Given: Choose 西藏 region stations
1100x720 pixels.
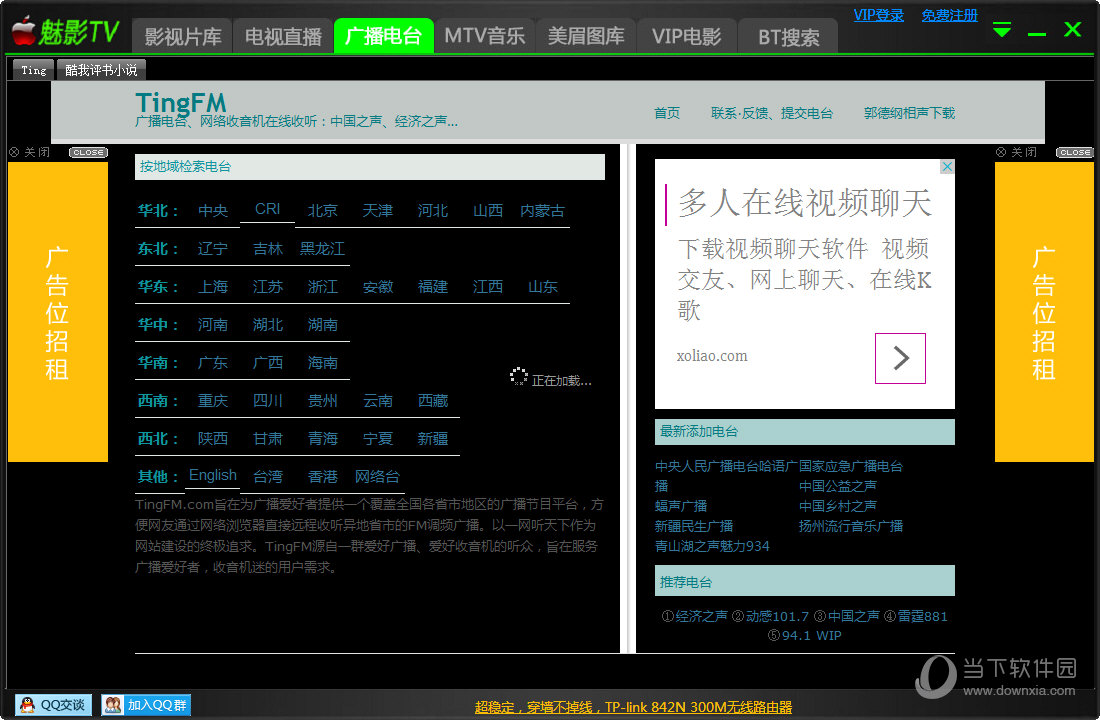Looking at the screenshot, I should click(433, 400).
